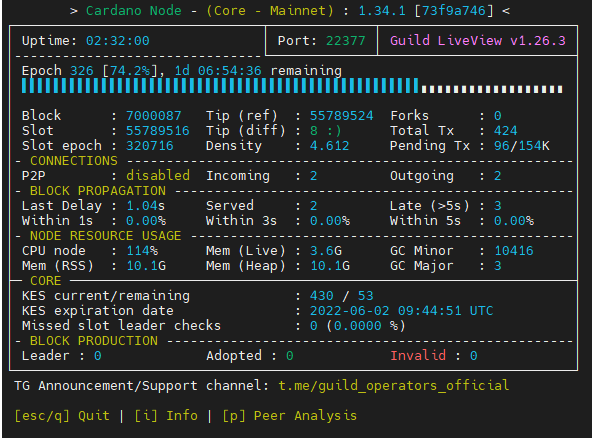Click the Outgoing connections value 2

point(498,176)
